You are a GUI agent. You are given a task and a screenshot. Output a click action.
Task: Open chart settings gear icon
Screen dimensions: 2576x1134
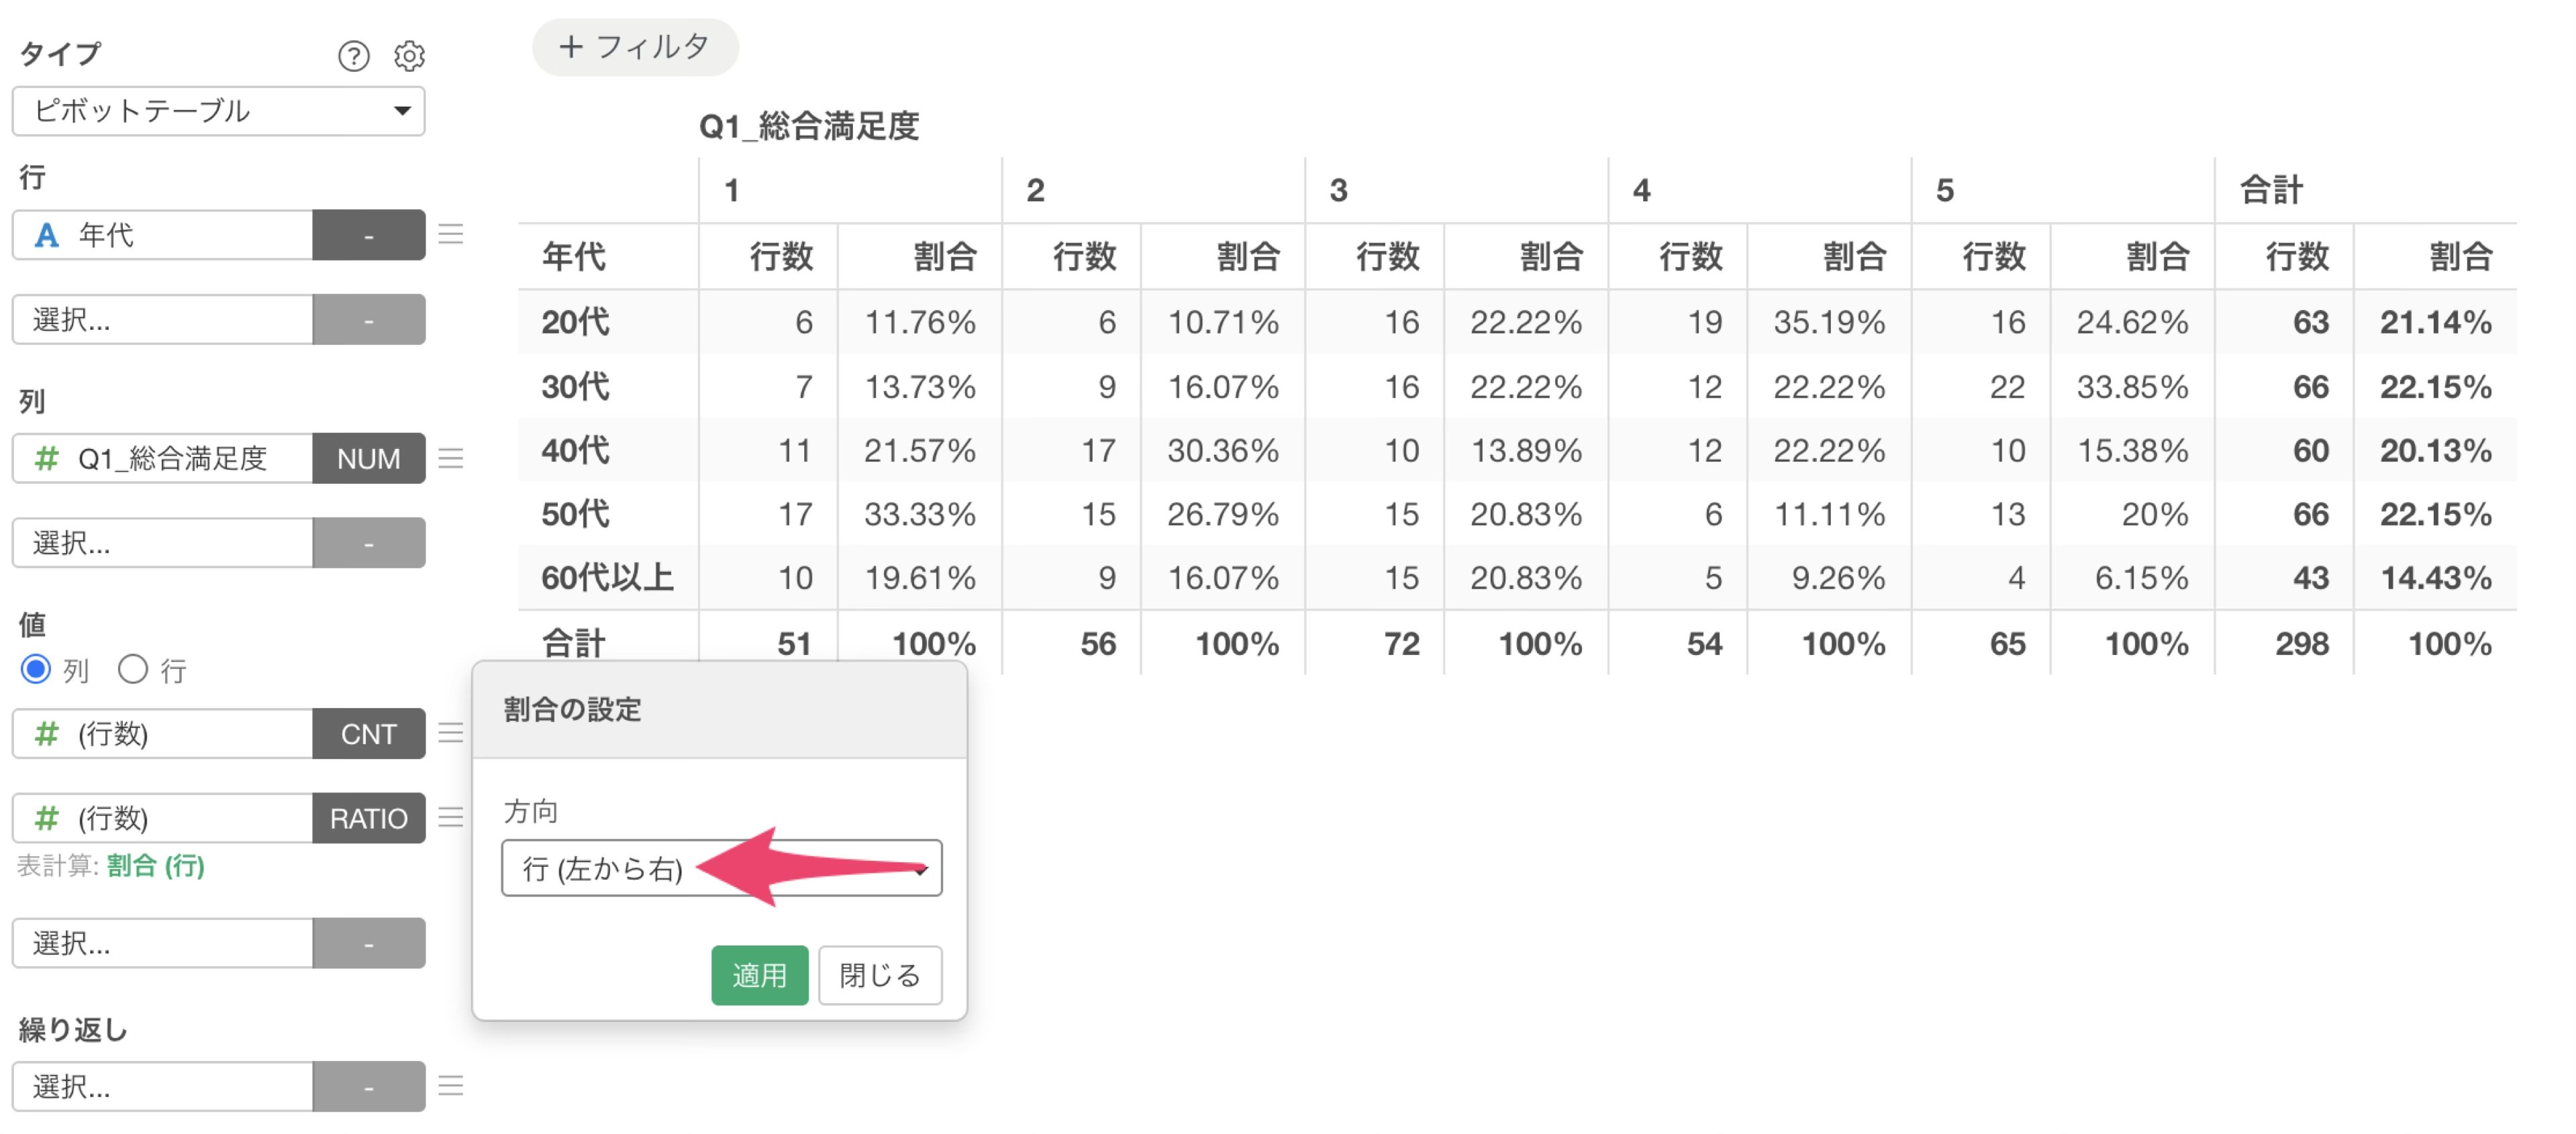tap(409, 56)
